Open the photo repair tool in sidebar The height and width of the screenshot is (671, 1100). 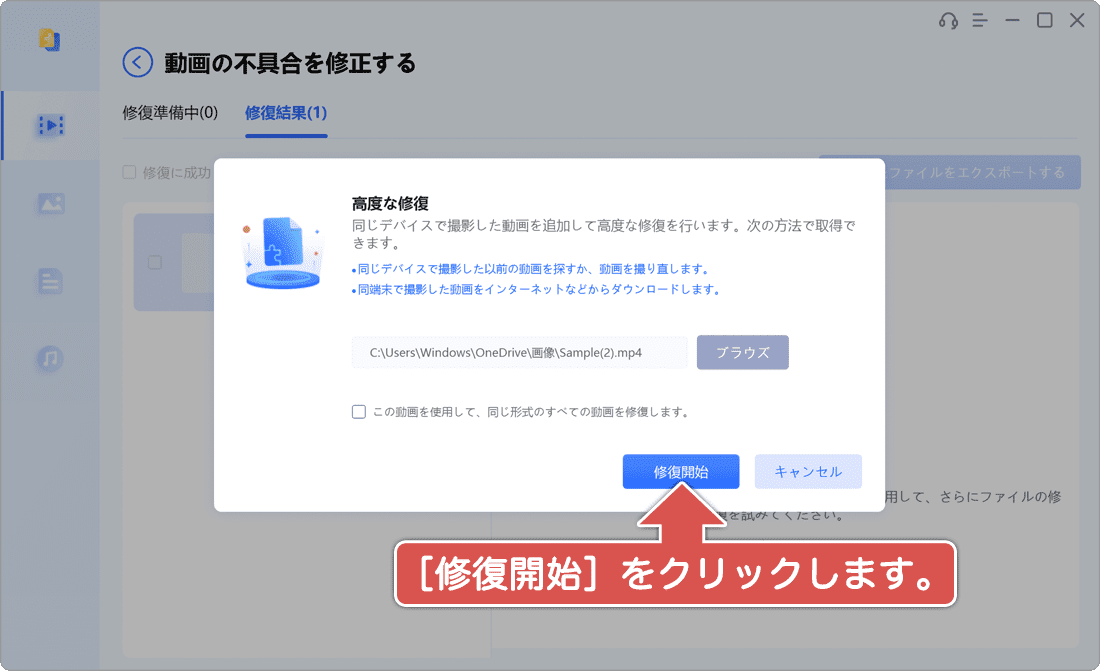[50, 203]
